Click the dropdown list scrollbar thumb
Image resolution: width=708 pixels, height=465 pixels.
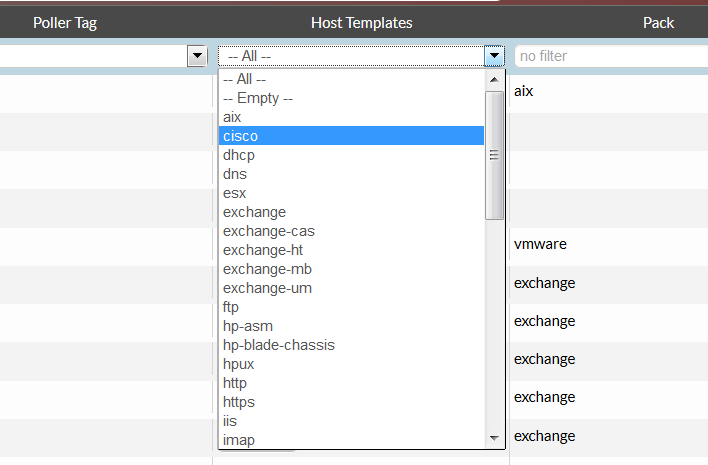pyautogui.click(x=494, y=155)
